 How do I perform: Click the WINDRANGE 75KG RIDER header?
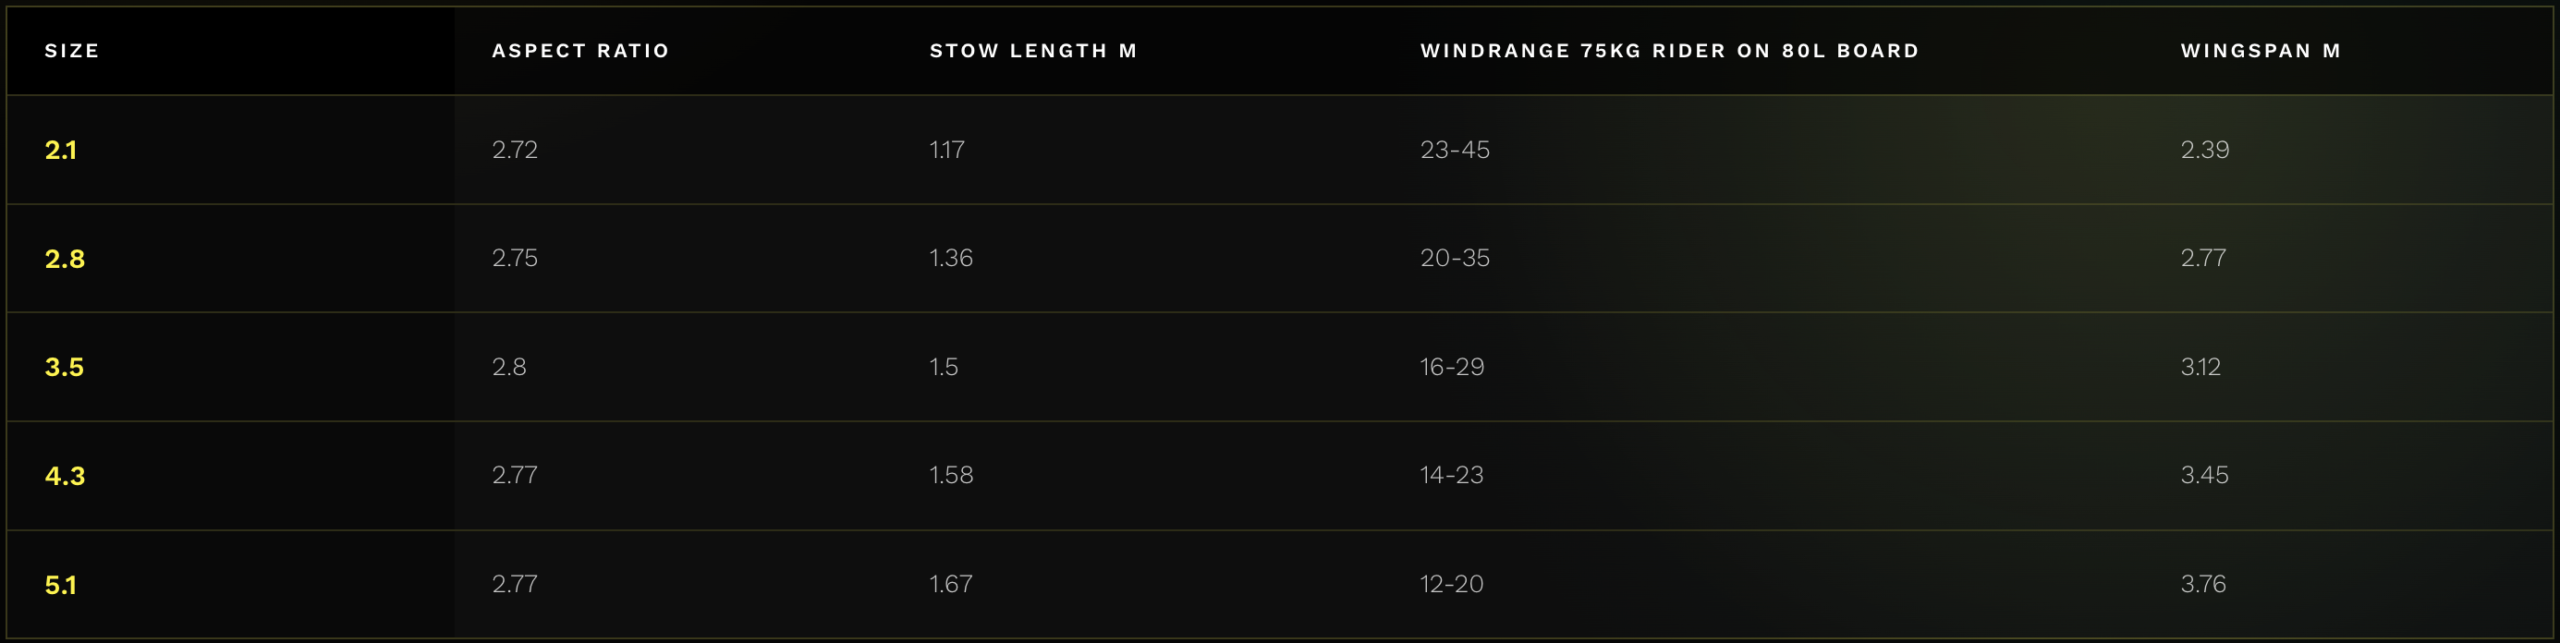1669,51
